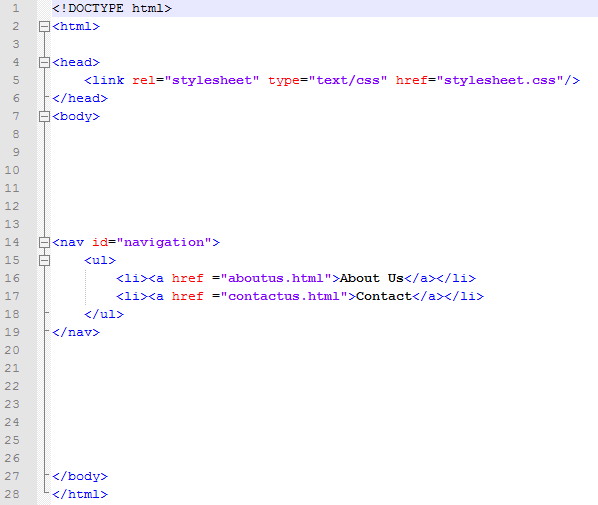598x505 pixels.
Task: Click the closing html tag
Action: (x=80, y=494)
